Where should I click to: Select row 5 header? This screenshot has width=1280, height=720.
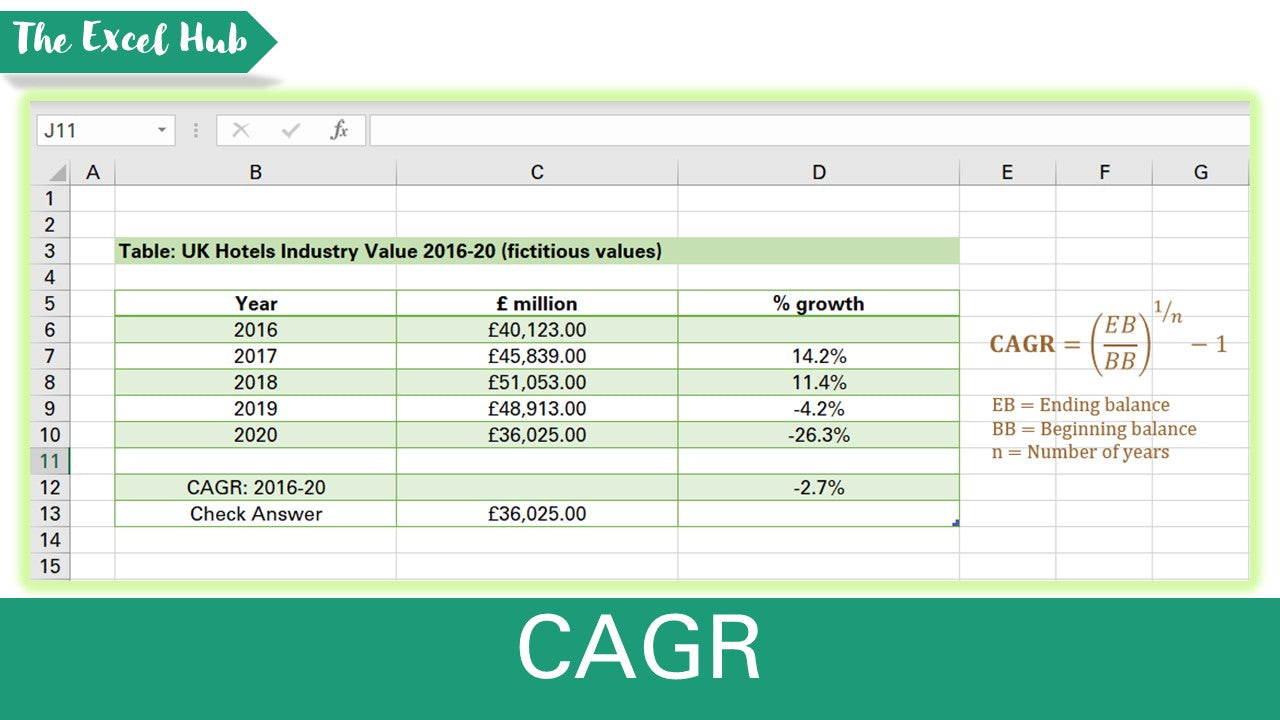50,303
